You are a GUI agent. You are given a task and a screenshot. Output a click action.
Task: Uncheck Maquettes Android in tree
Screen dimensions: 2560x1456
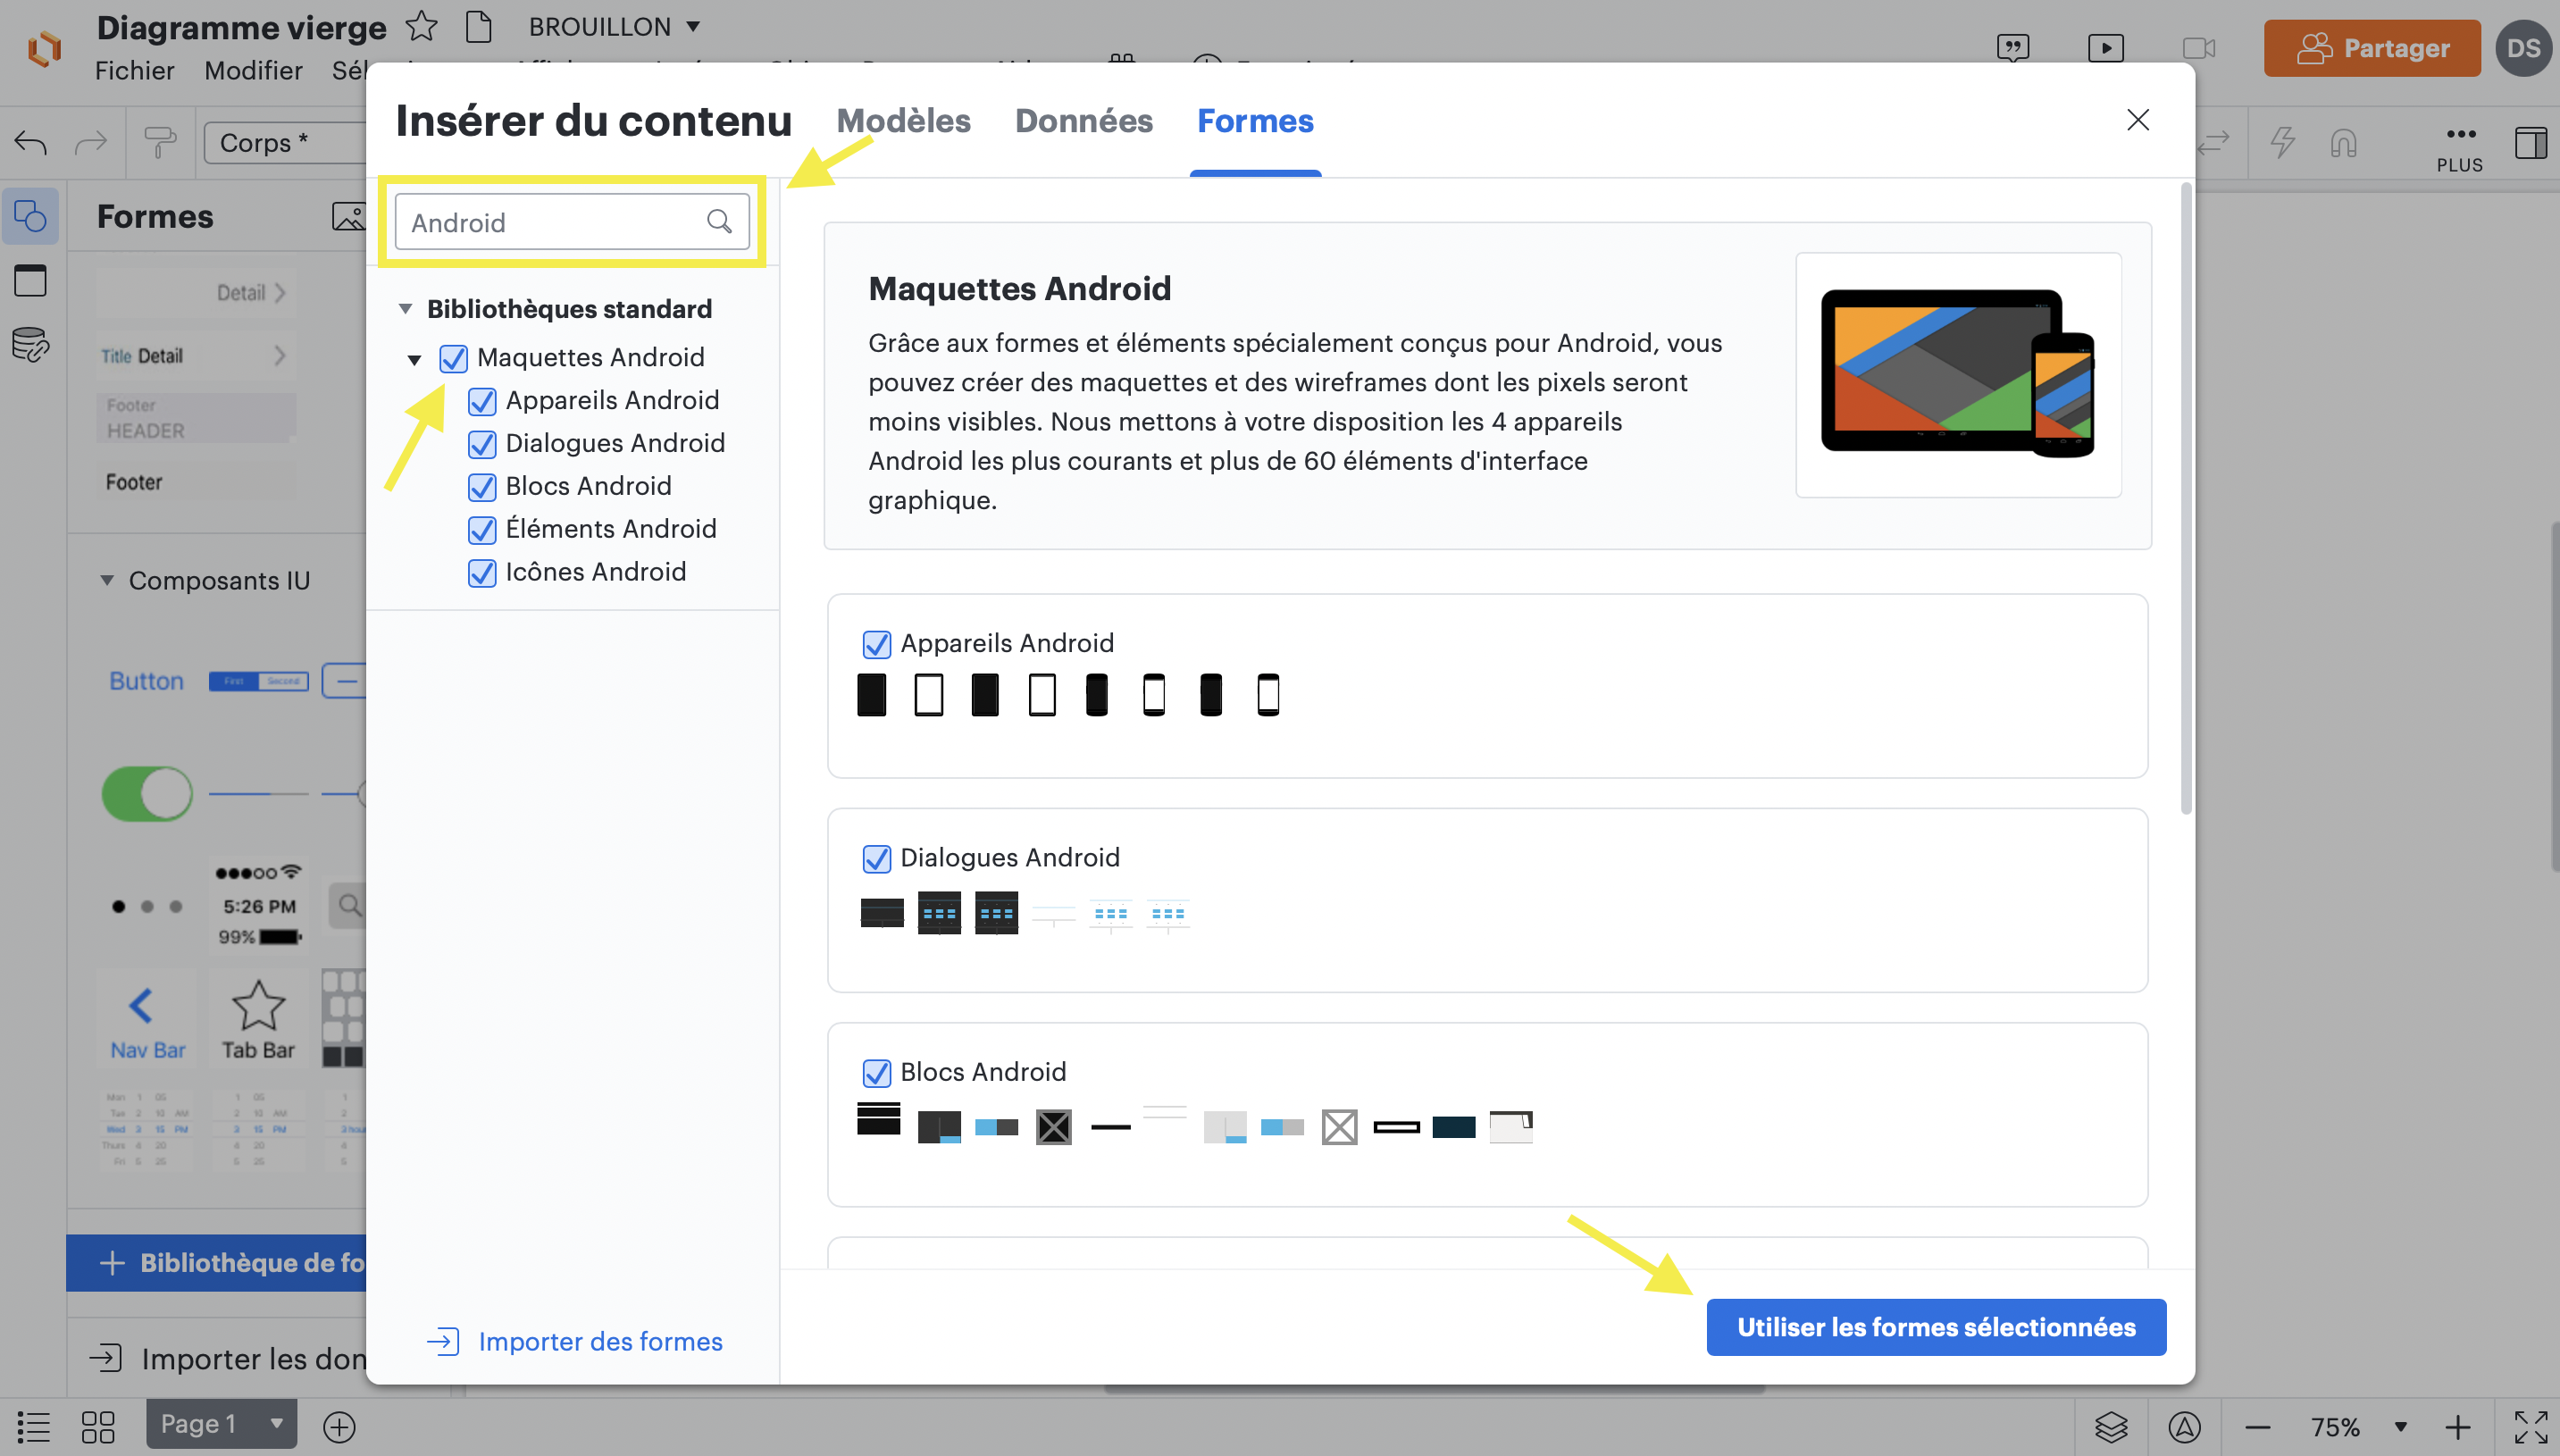[x=453, y=358]
